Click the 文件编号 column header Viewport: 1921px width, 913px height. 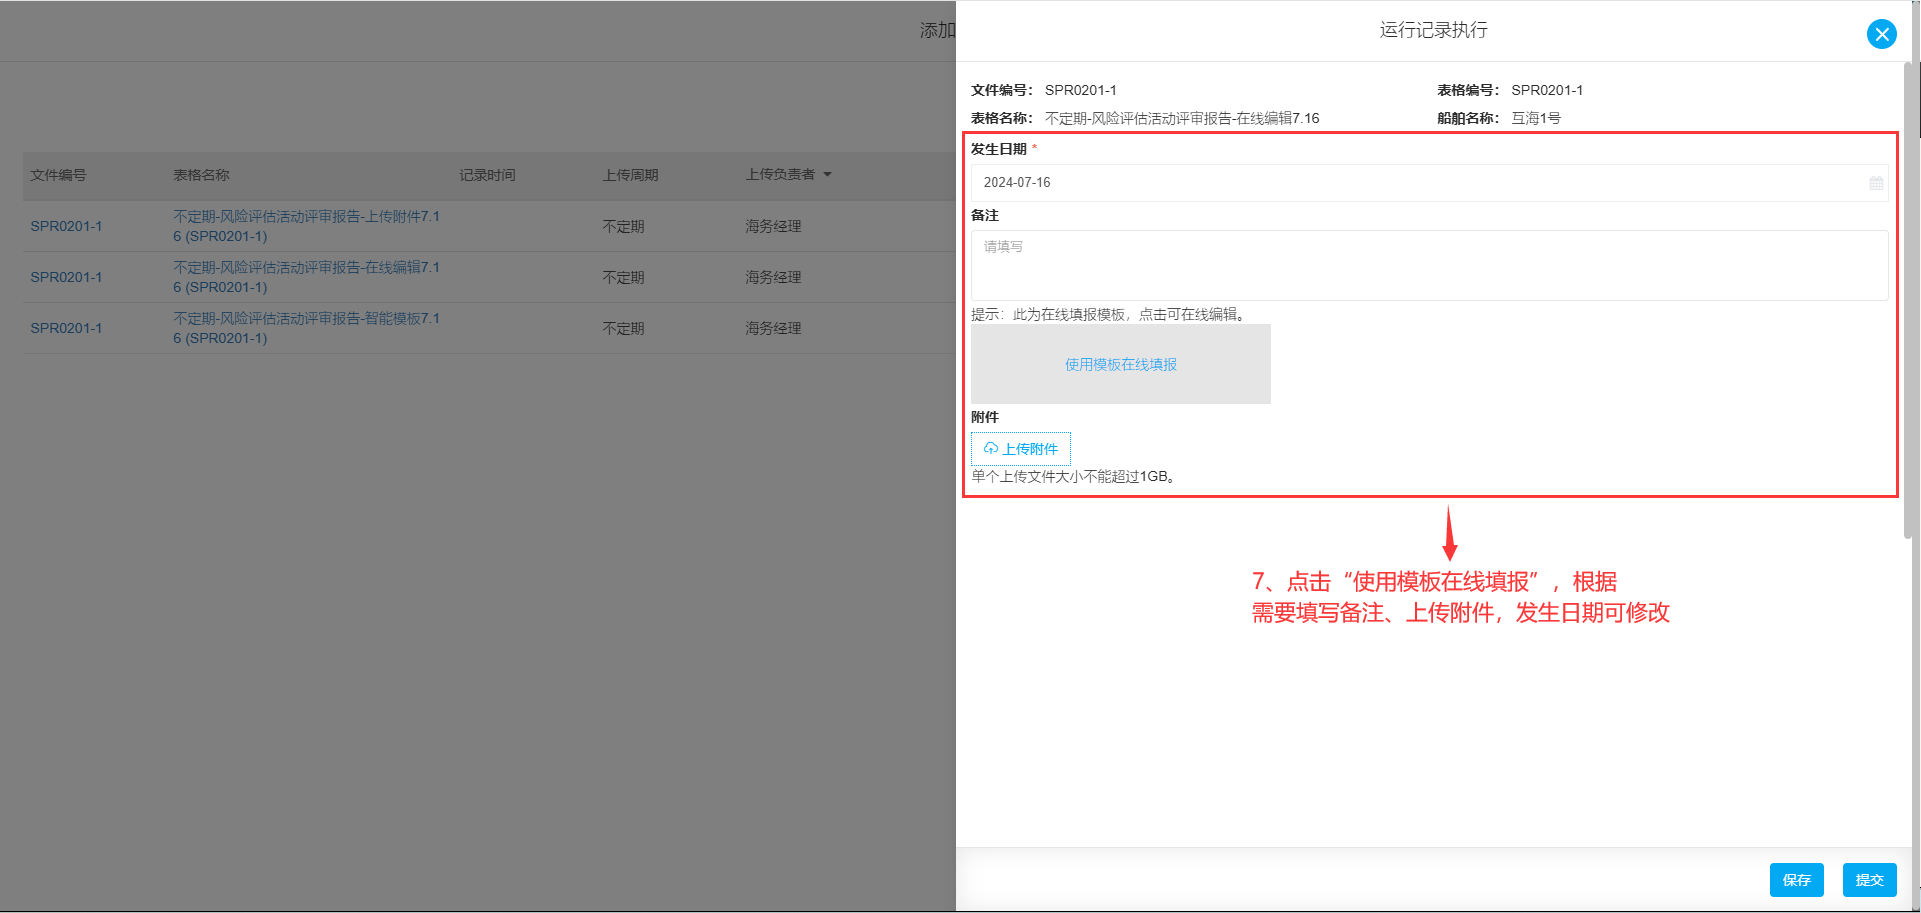coord(58,175)
